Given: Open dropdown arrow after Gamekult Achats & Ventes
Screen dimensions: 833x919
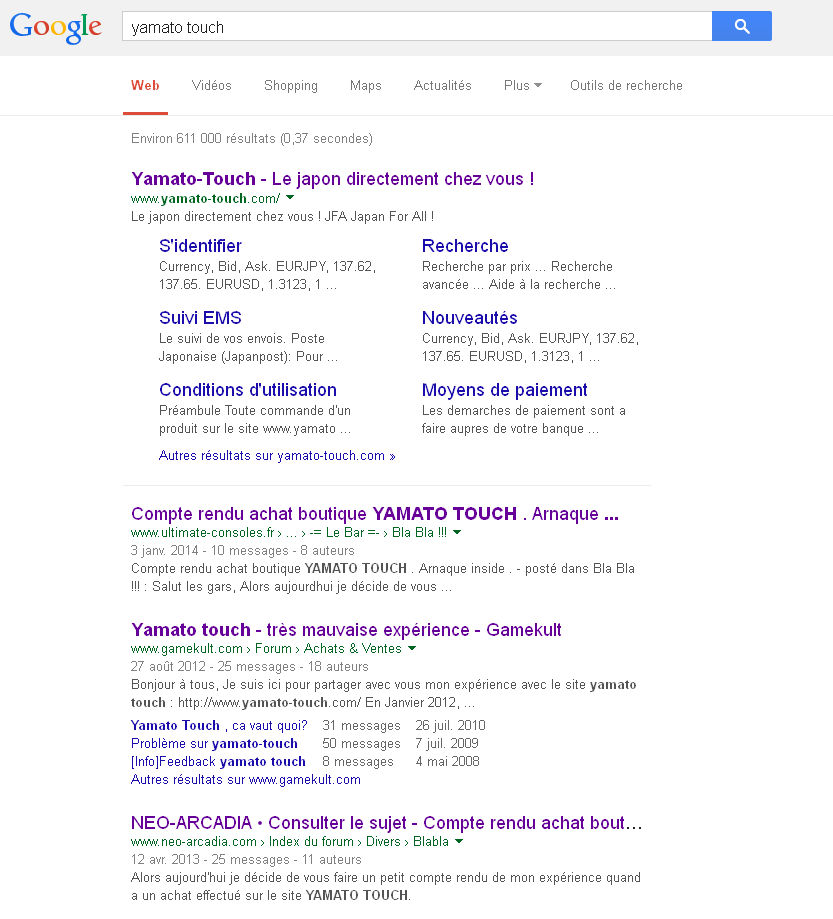Looking at the screenshot, I should tap(412, 649).
